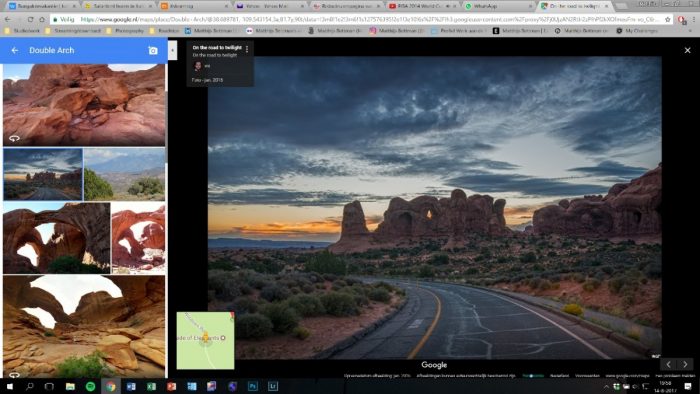Viewport: 700px width, 394px height.
Task: Close the photo viewer with the X
Action: click(688, 50)
